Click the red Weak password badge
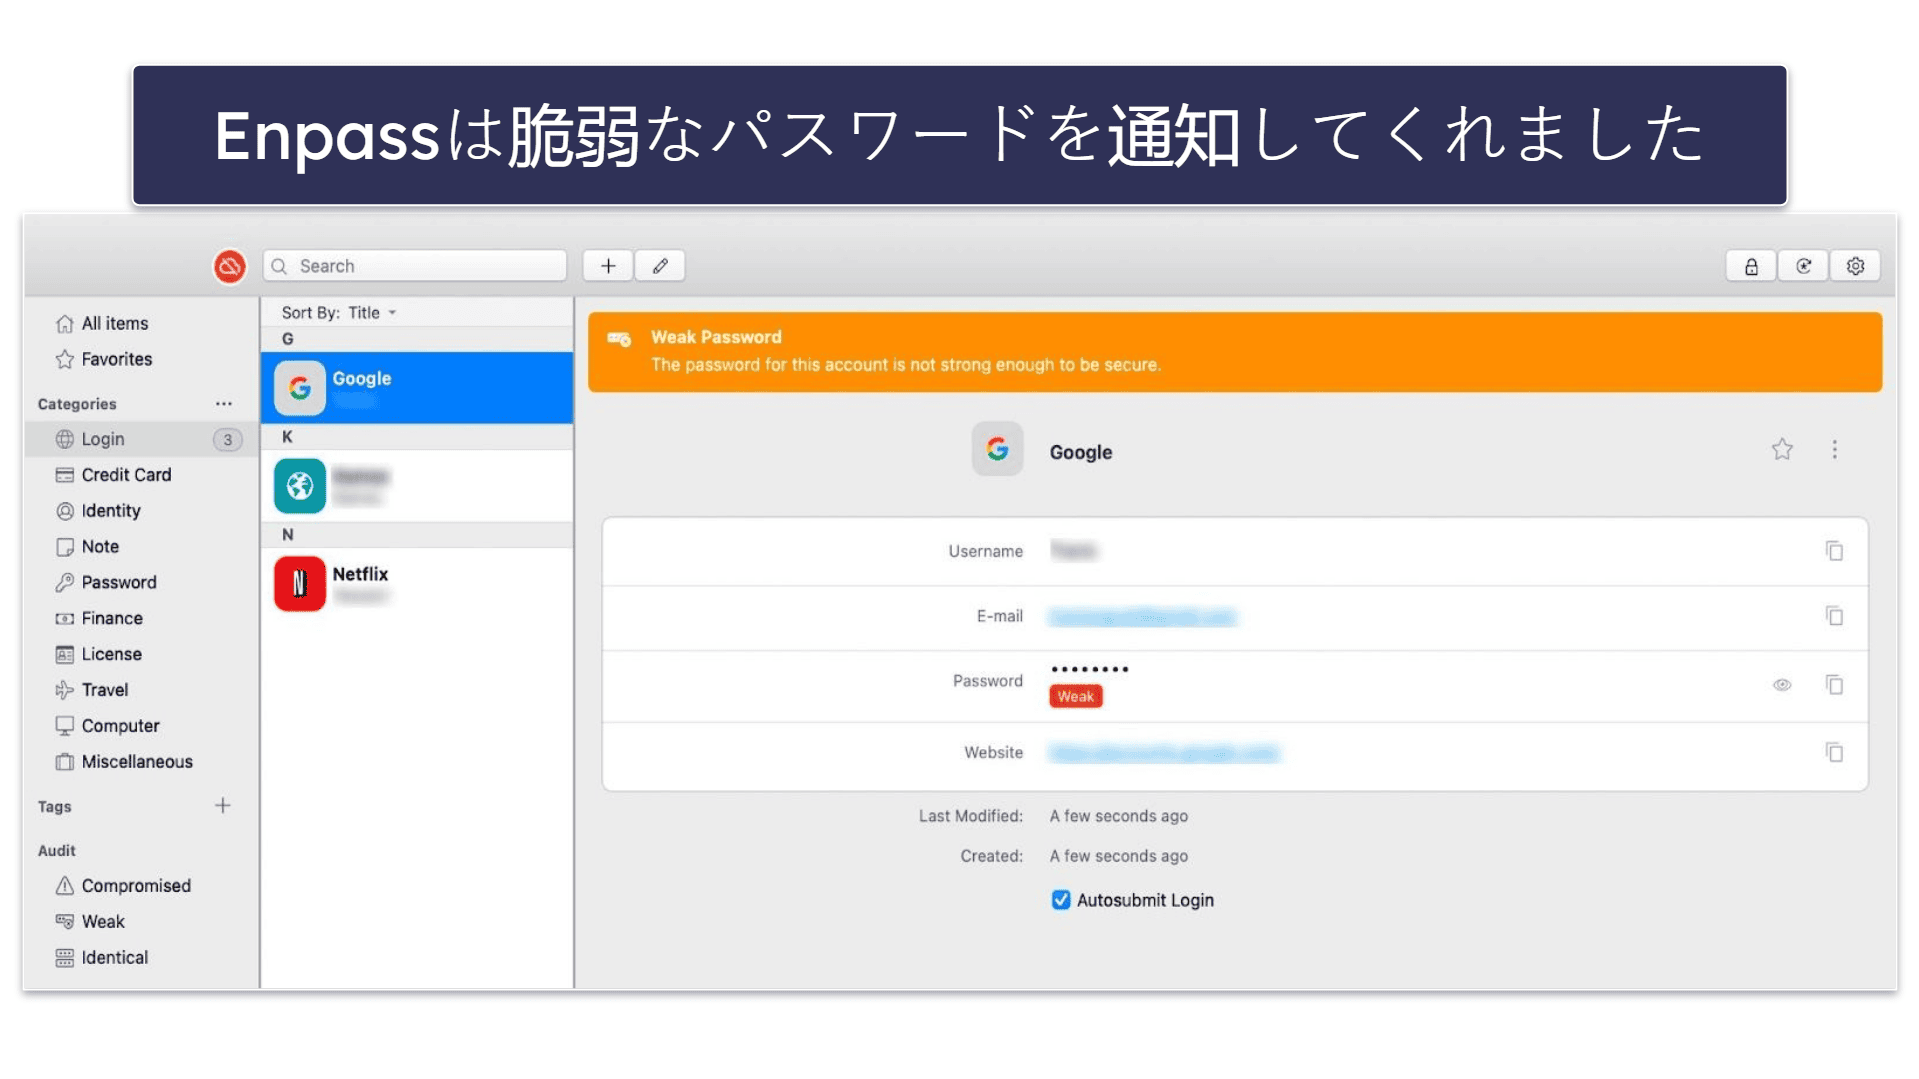The width and height of the screenshot is (1919, 1079). tap(1076, 697)
